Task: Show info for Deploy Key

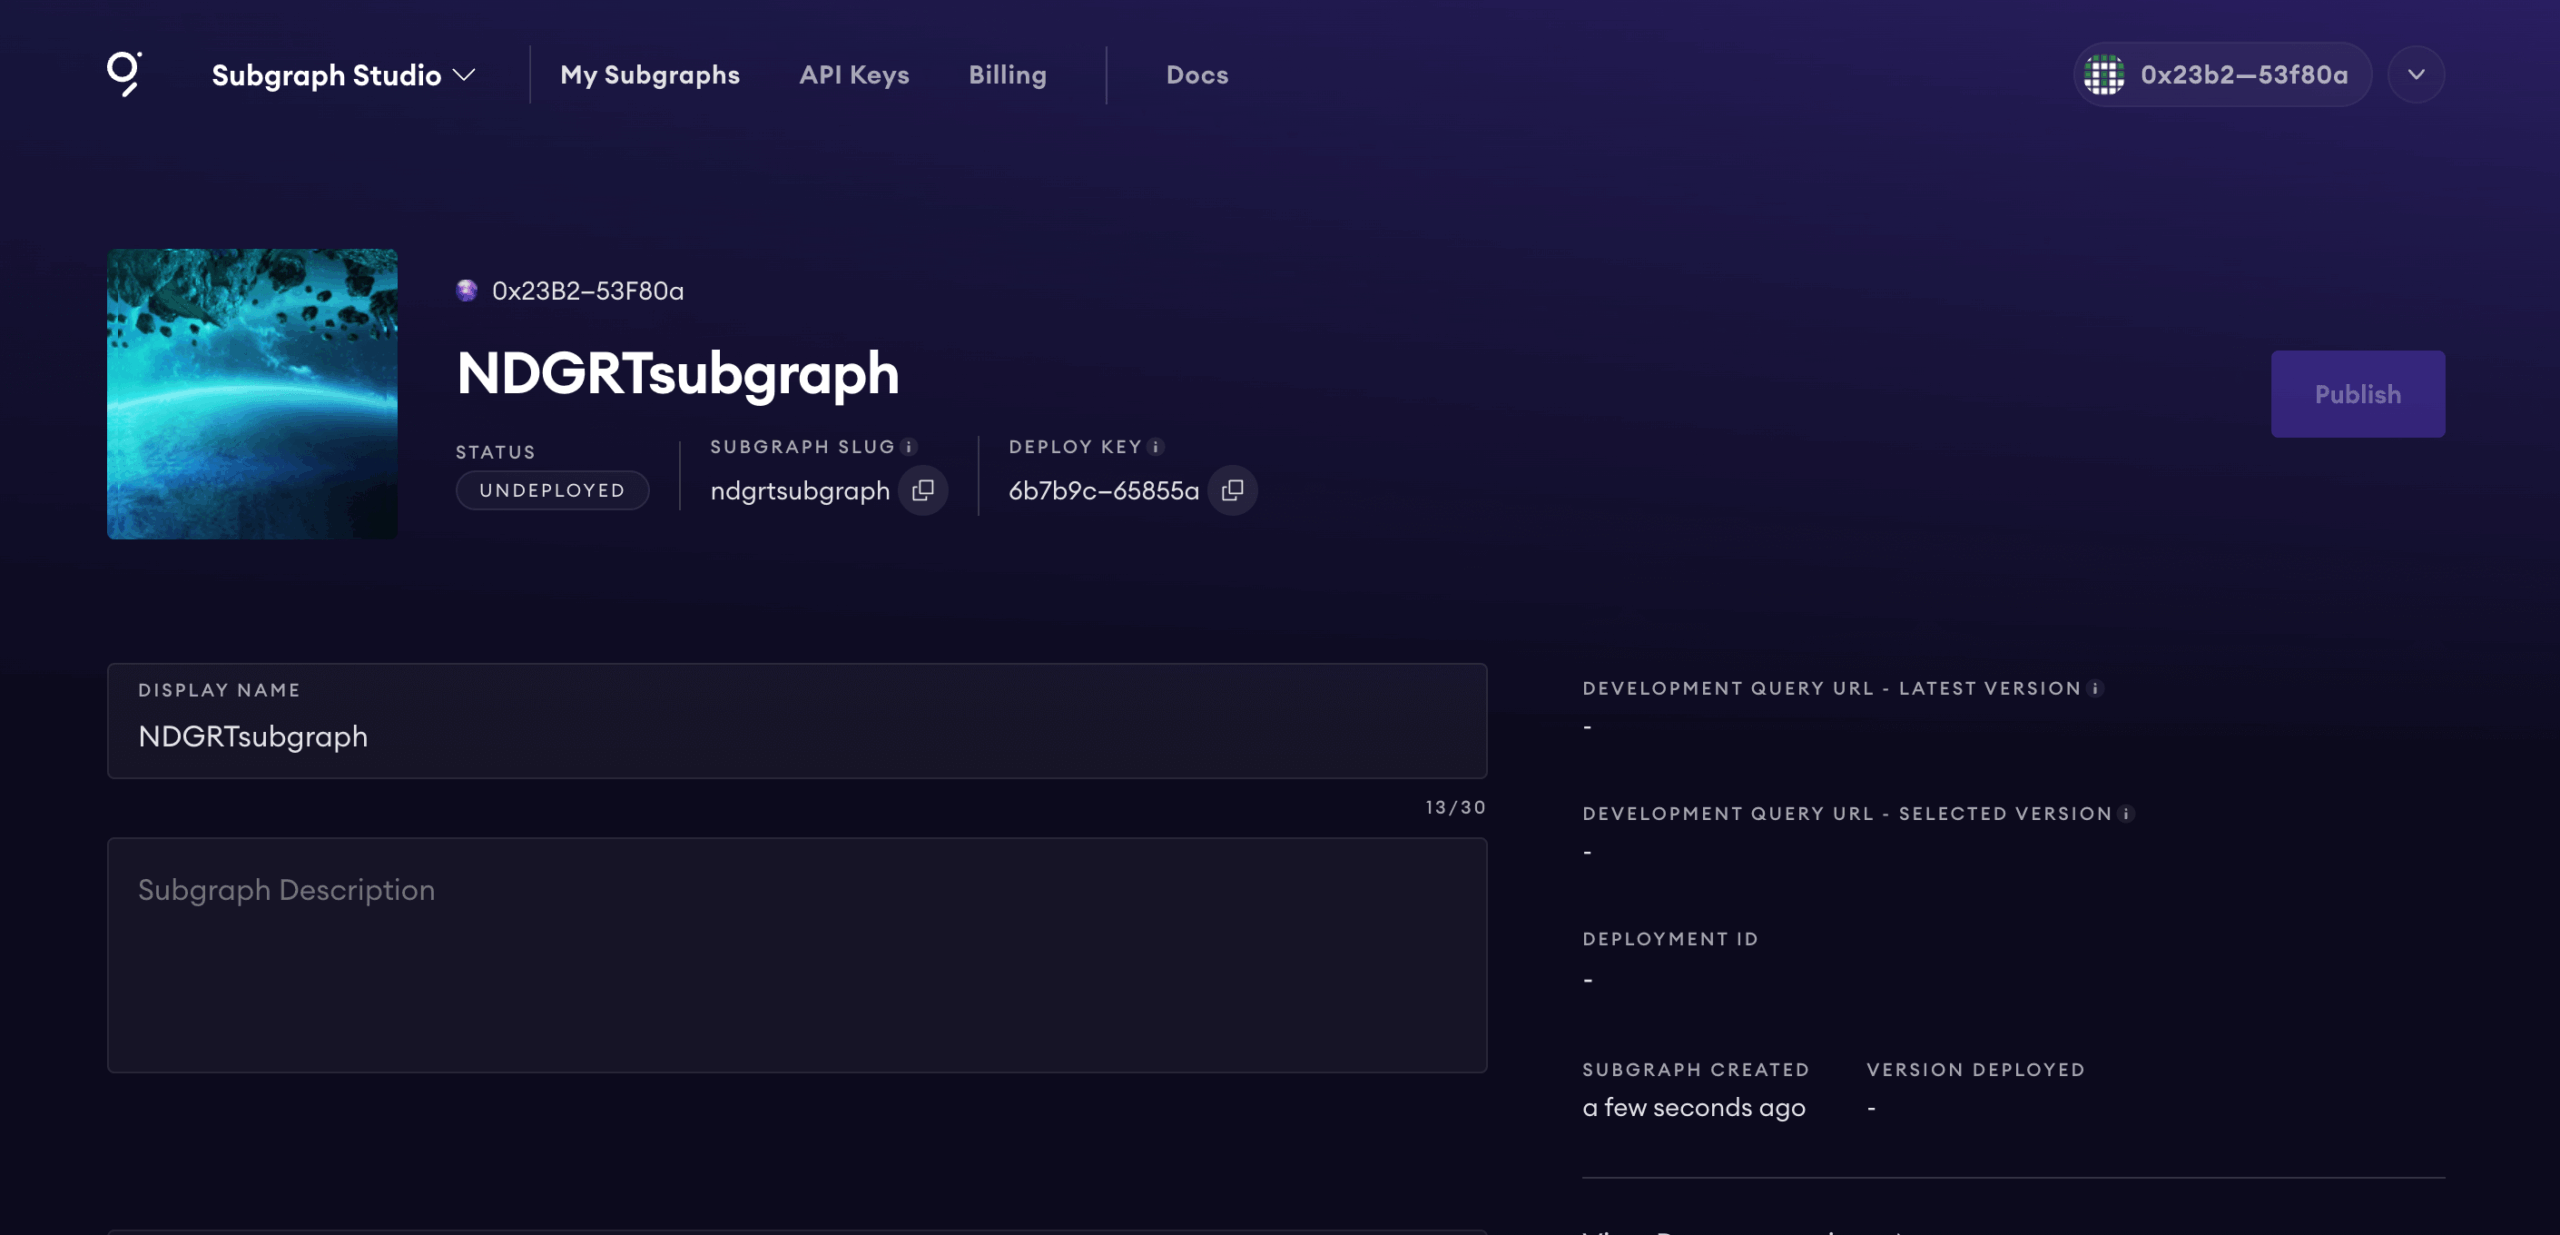Action: tap(1156, 447)
